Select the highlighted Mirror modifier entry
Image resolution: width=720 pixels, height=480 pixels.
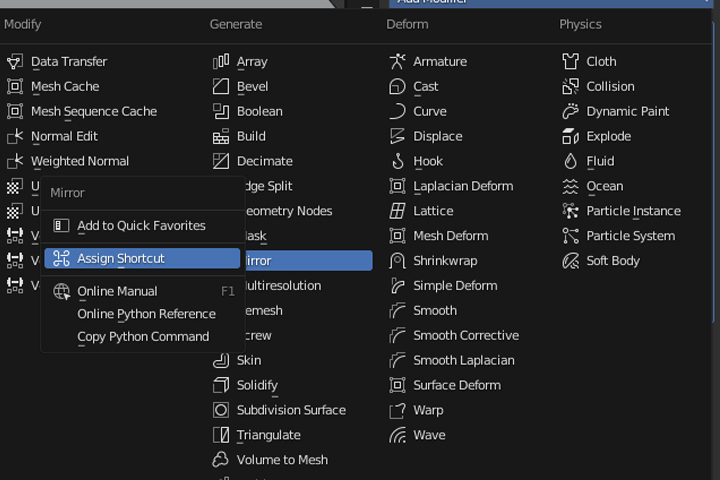(x=307, y=261)
